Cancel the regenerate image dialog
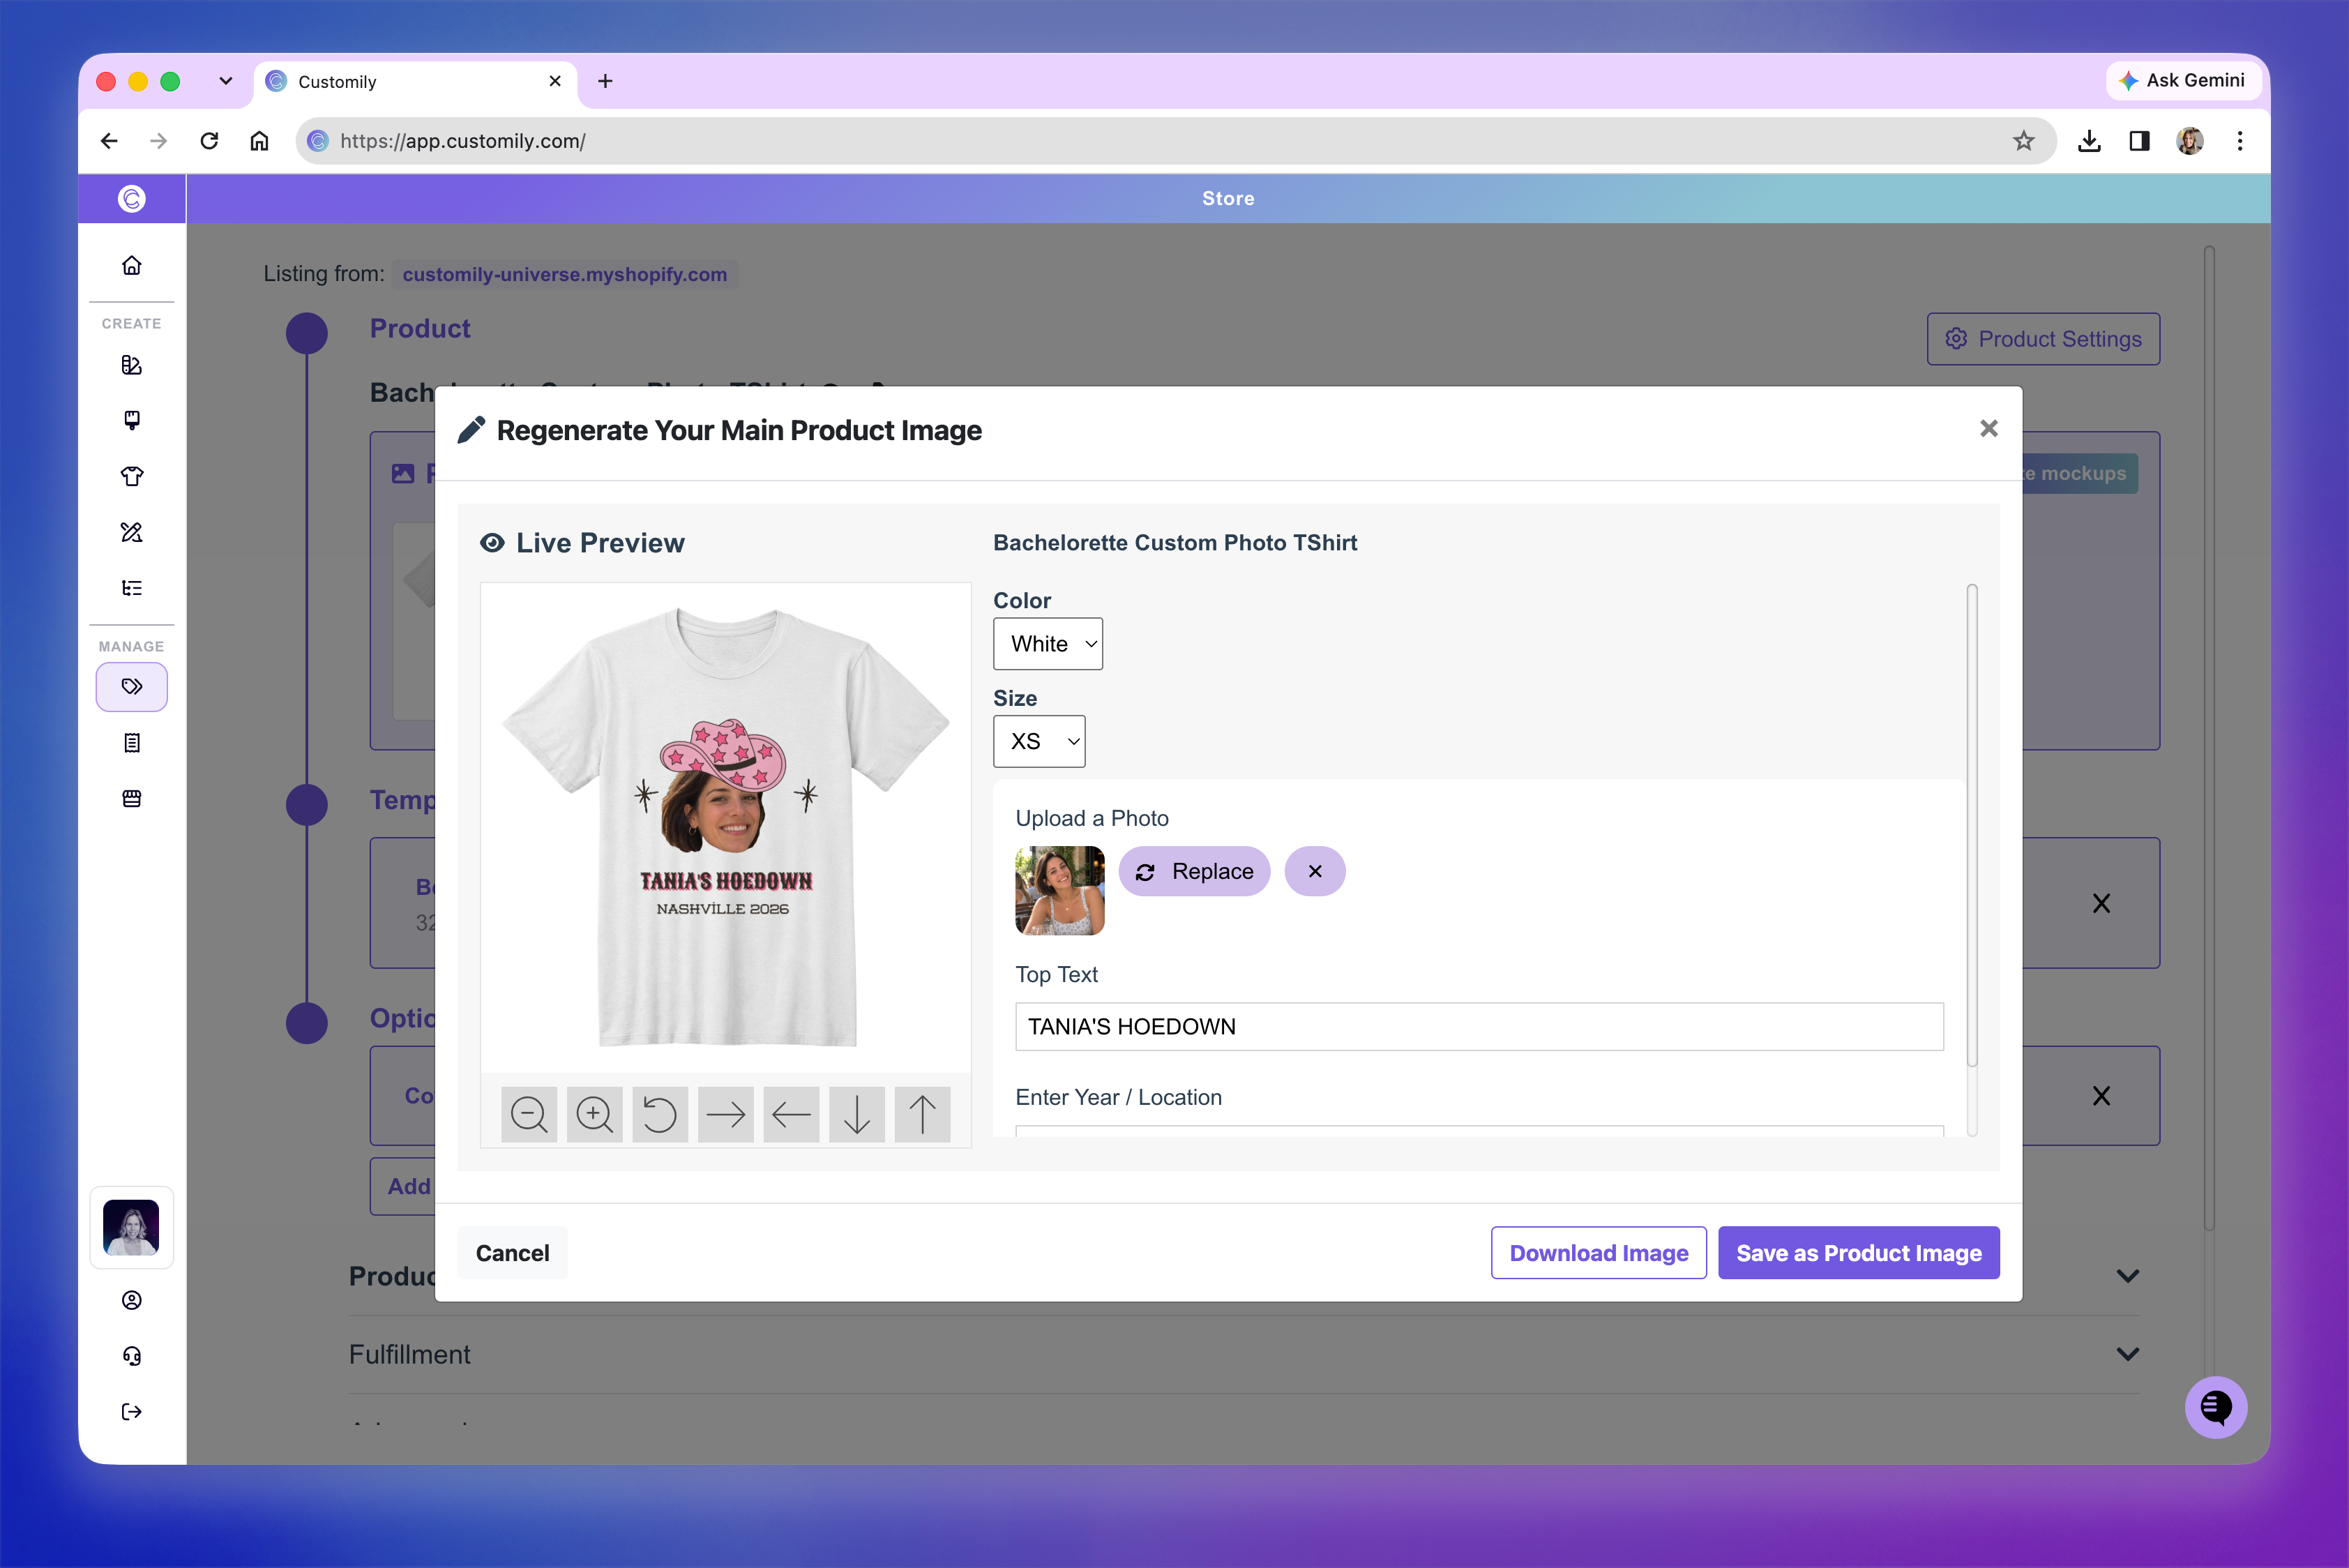The width and height of the screenshot is (2349, 1568). [x=512, y=1253]
